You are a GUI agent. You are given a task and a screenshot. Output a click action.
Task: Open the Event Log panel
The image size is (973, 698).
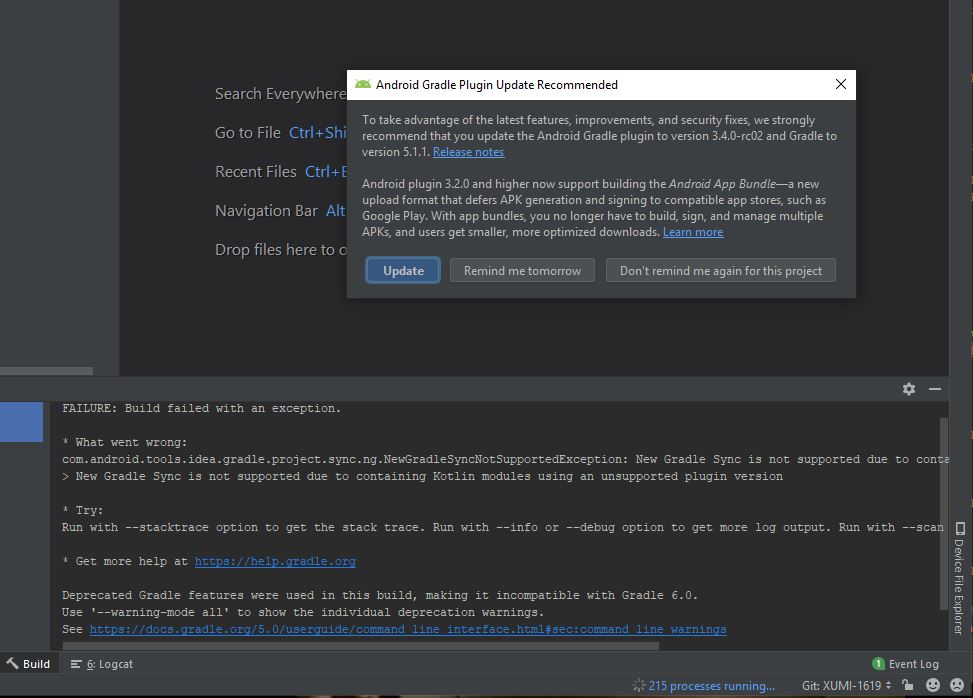coord(905,664)
